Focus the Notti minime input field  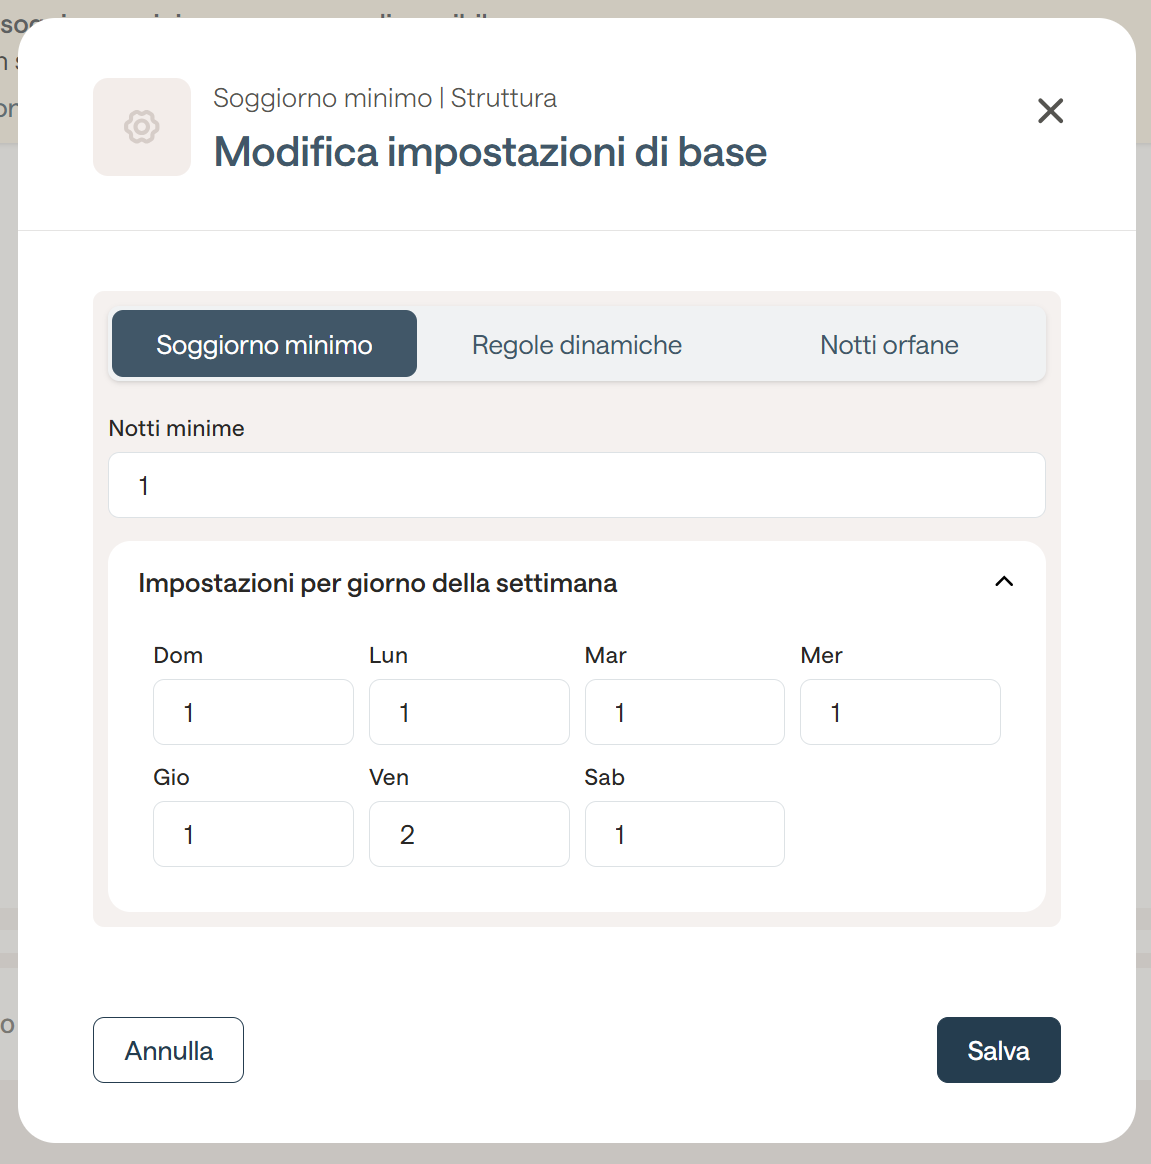click(x=577, y=485)
